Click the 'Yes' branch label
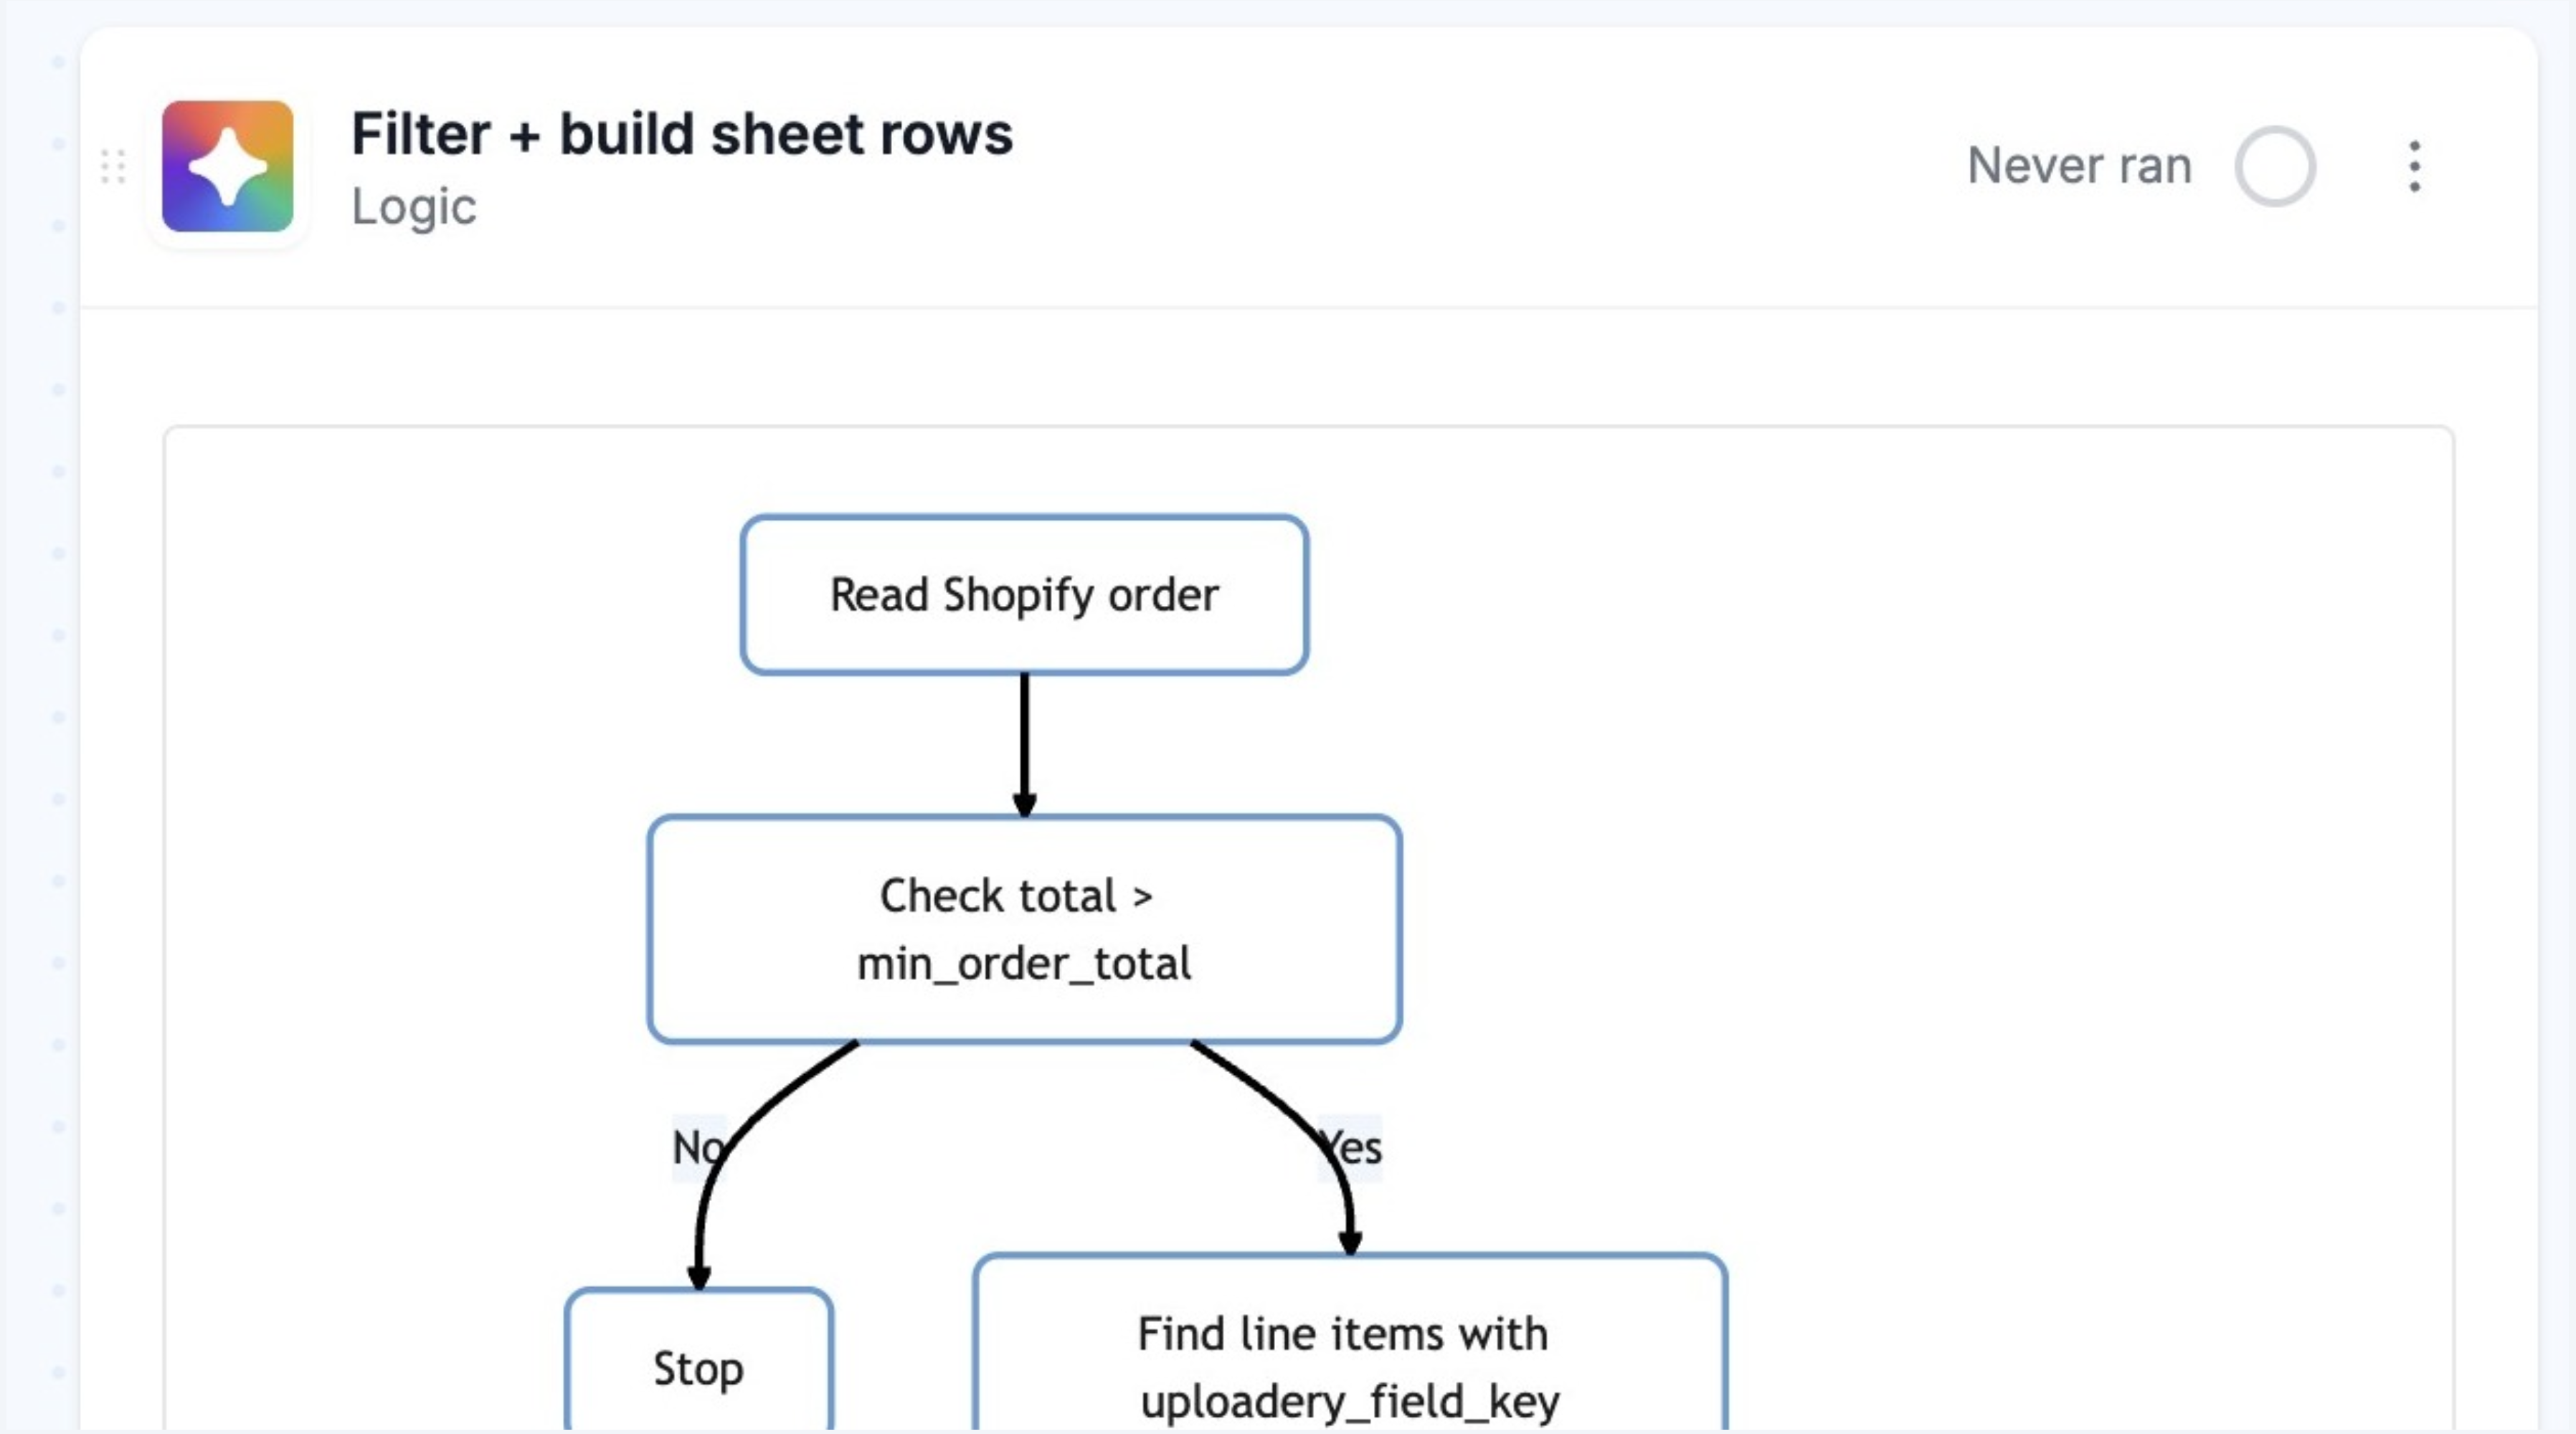Screen dimensions: 2576x1434 pyautogui.click(x=1360, y=1148)
